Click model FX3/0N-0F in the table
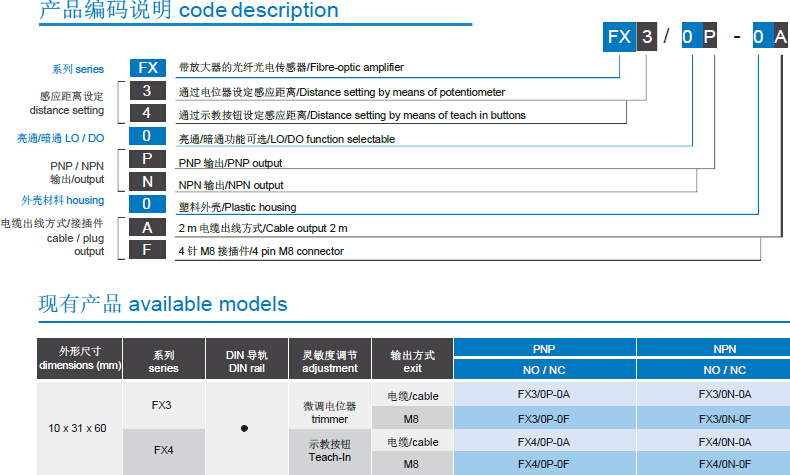 click(724, 418)
